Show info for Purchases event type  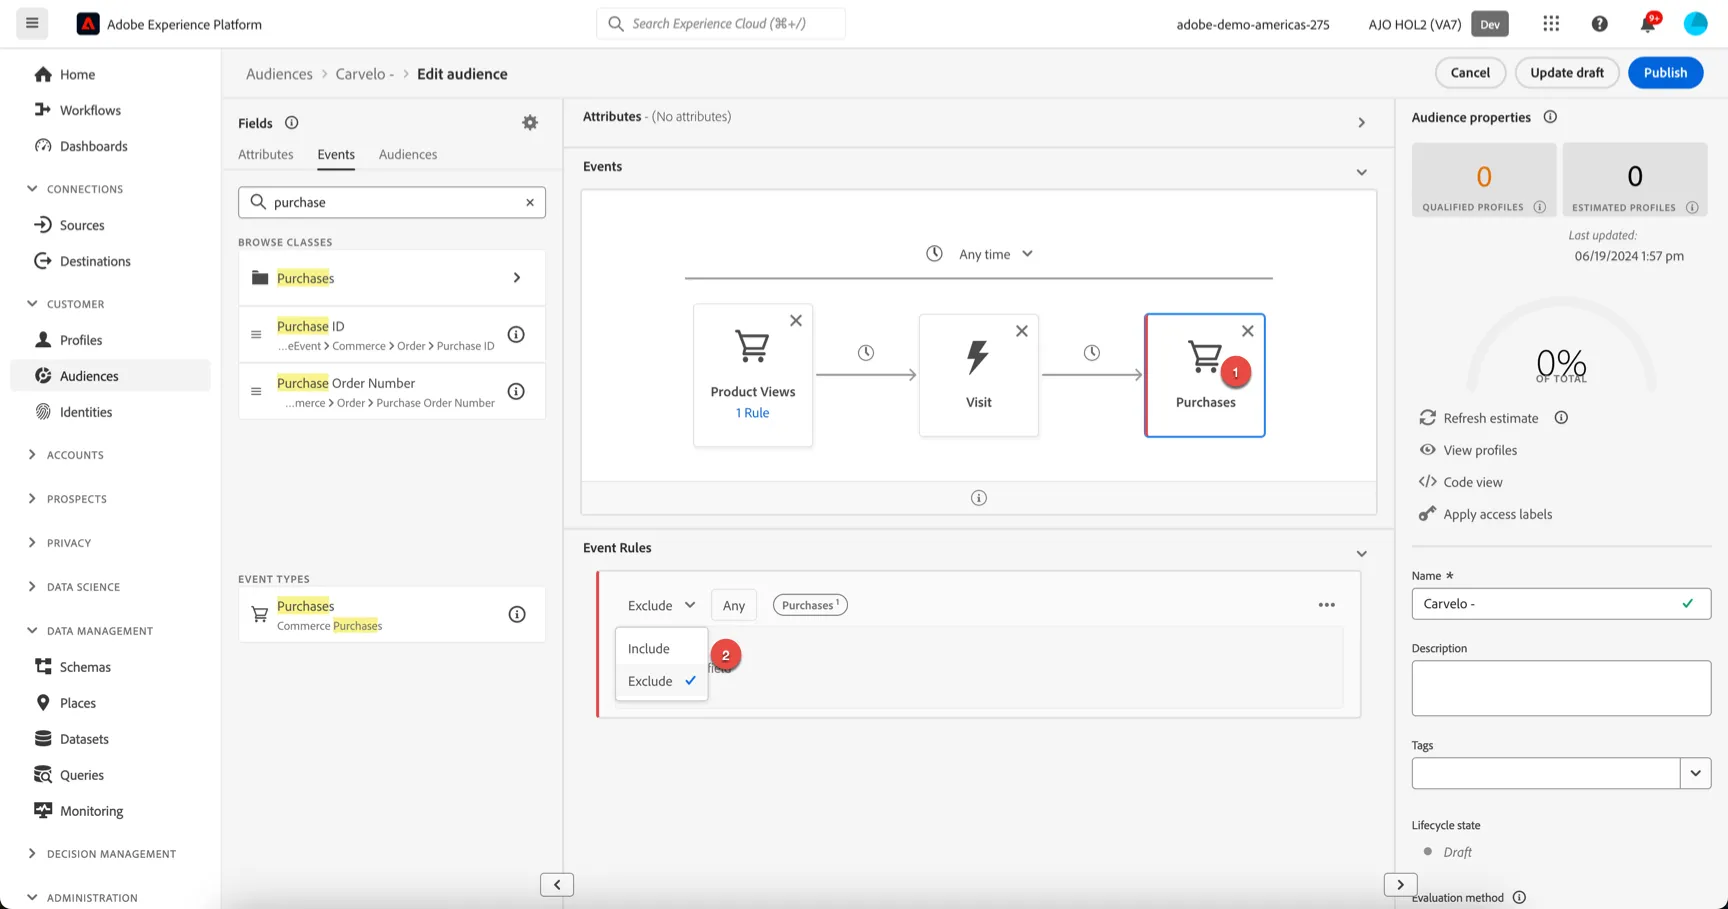[517, 614]
